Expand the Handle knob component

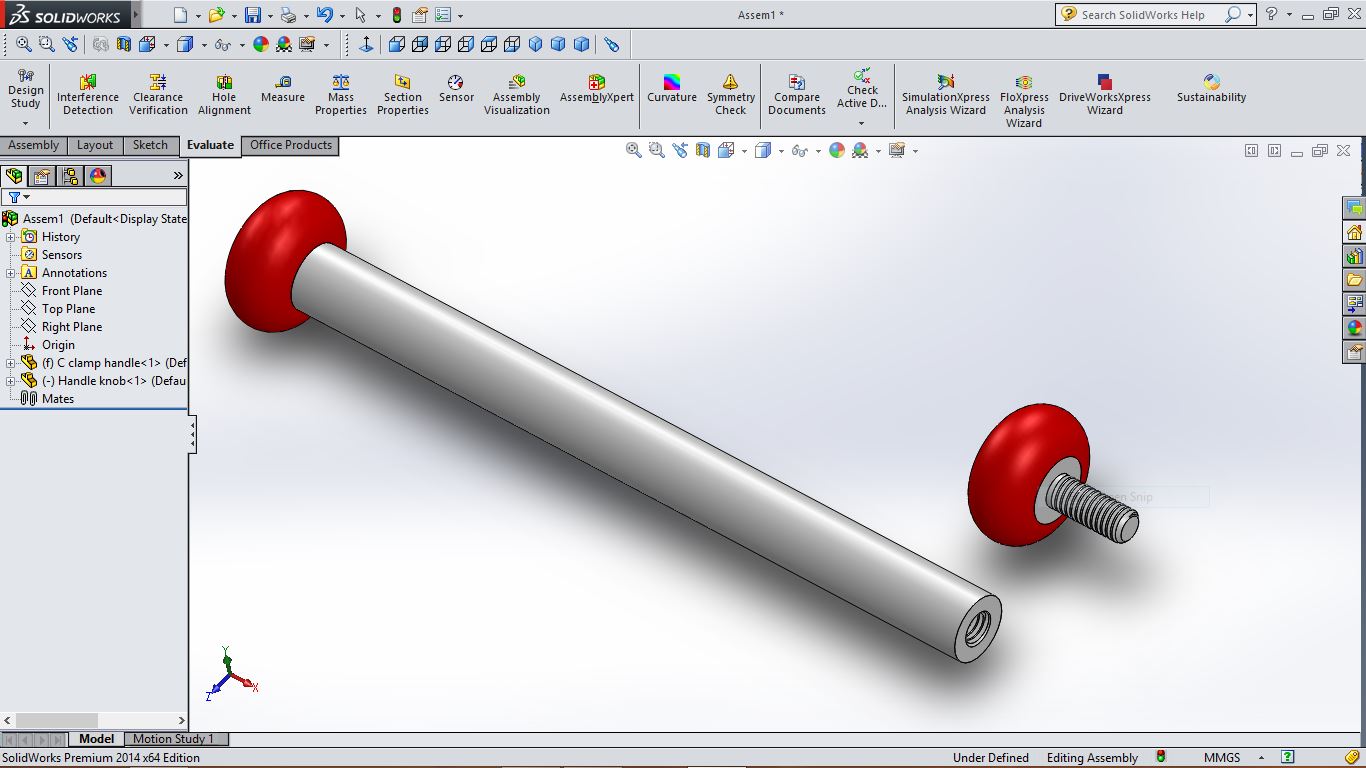[x=11, y=381]
